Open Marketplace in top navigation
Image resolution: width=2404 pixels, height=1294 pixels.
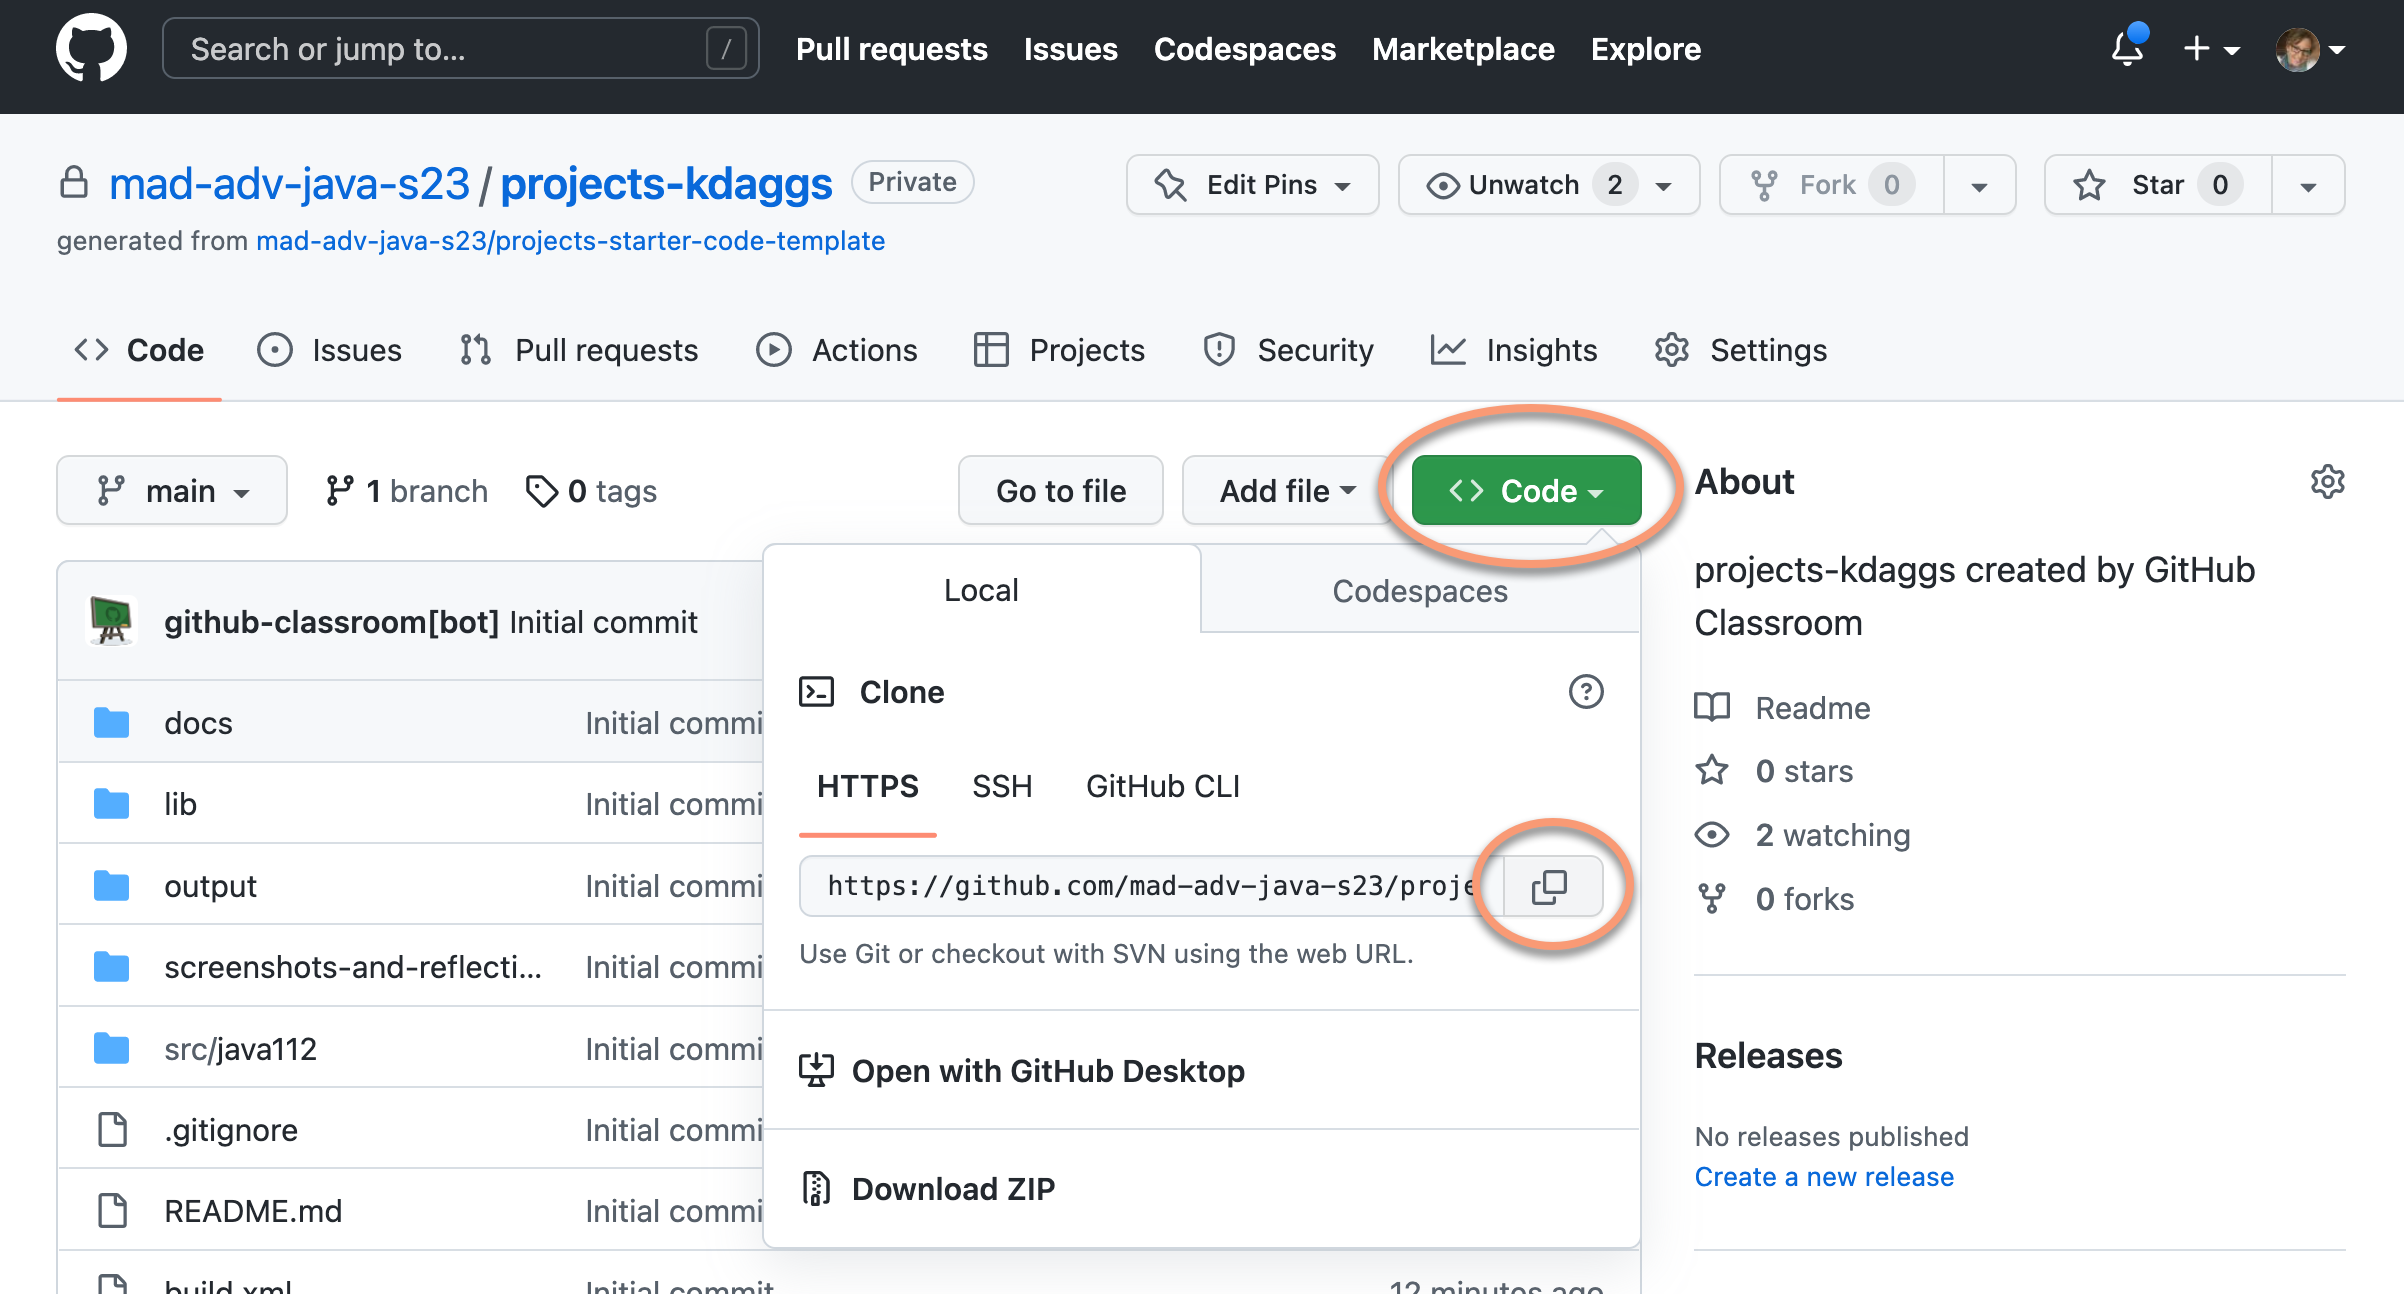(1463, 49)
